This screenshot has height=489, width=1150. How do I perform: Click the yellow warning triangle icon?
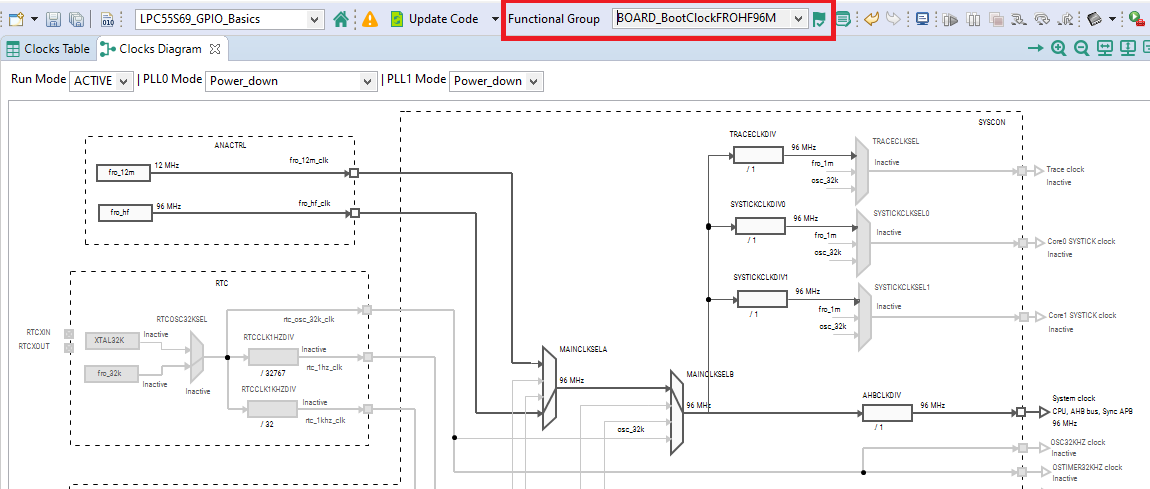tap(370, 19)
